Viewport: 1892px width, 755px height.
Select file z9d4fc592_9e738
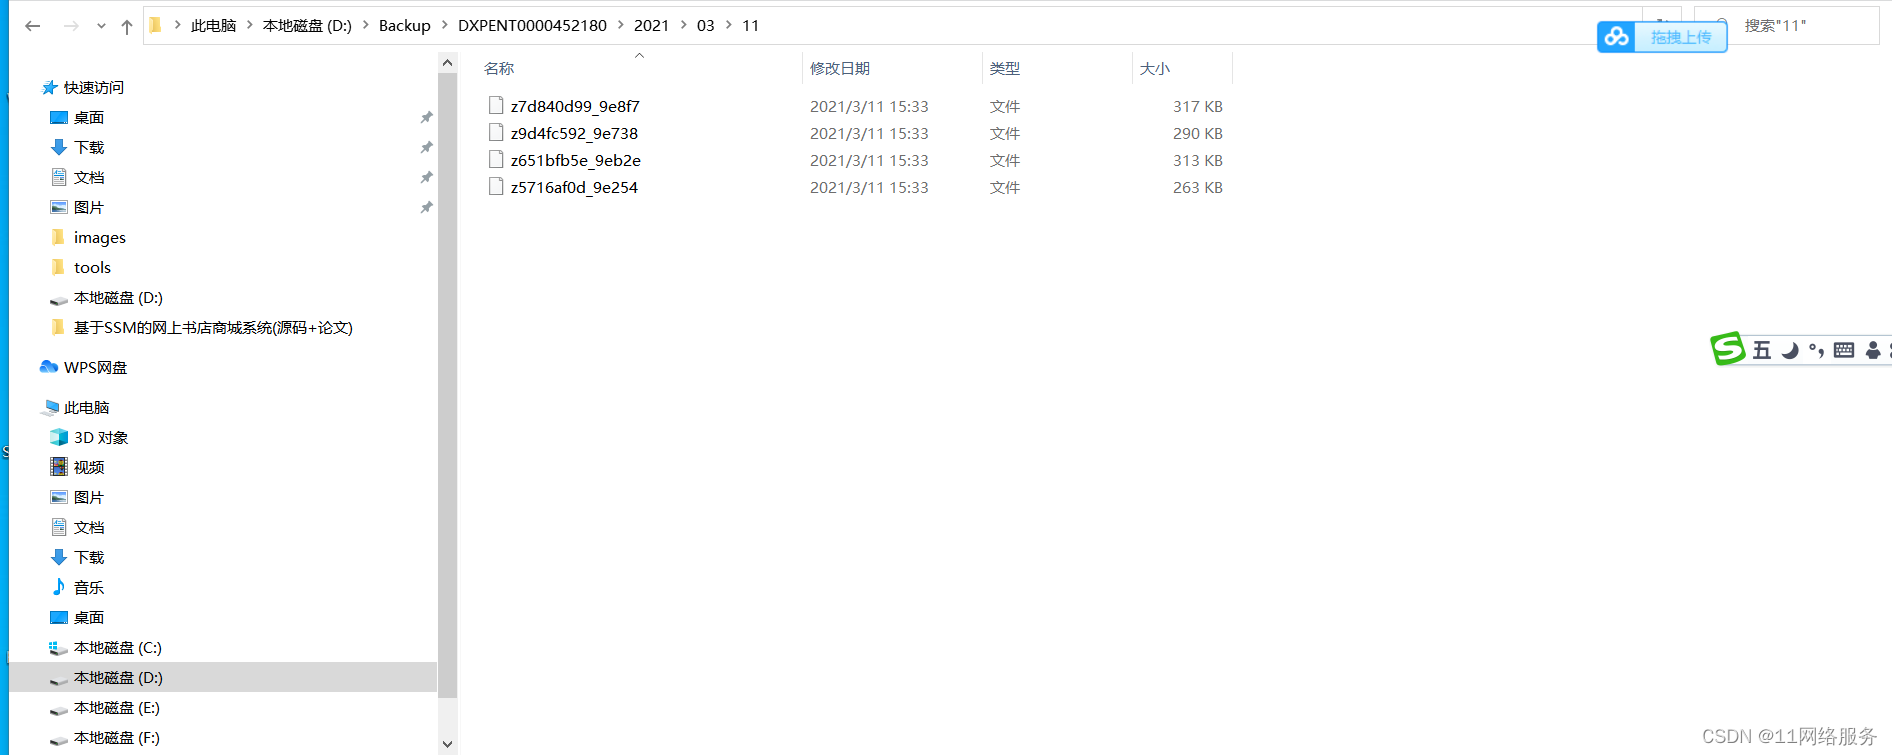tap(574, 133)
